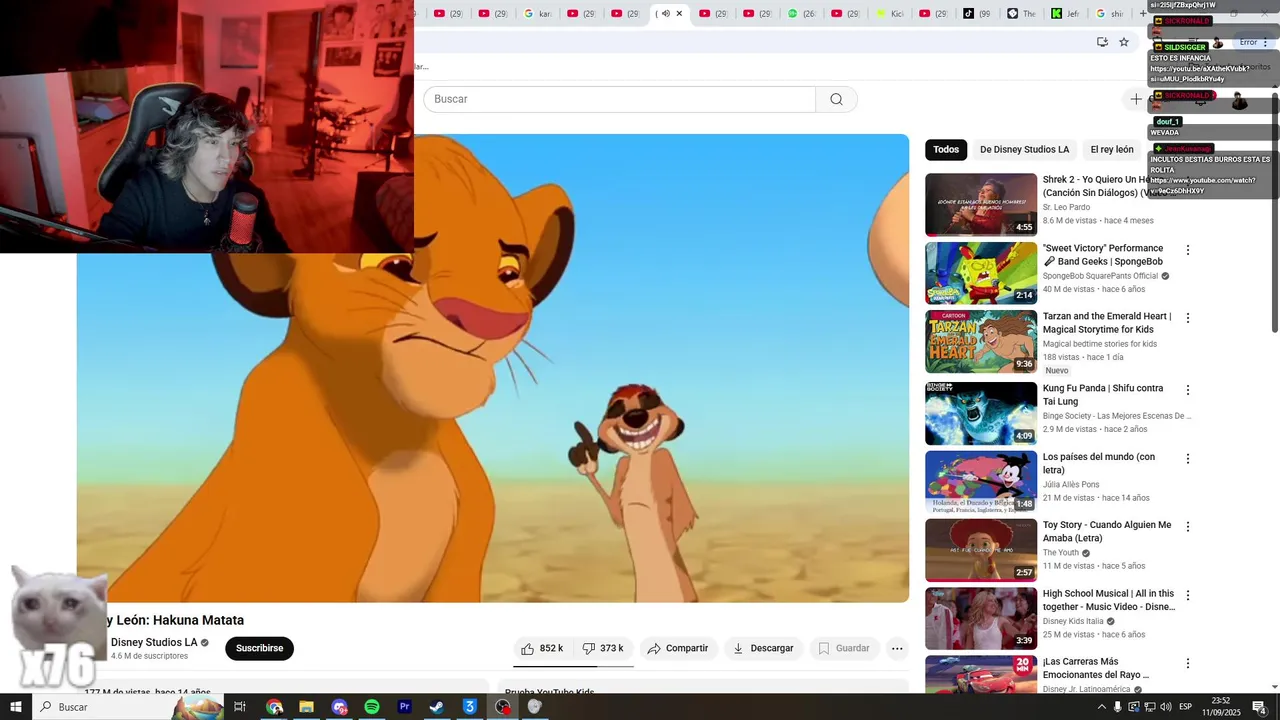Close the active audio-playing tab
This screenshot has height=720, width=1280.
click(679, 13)
